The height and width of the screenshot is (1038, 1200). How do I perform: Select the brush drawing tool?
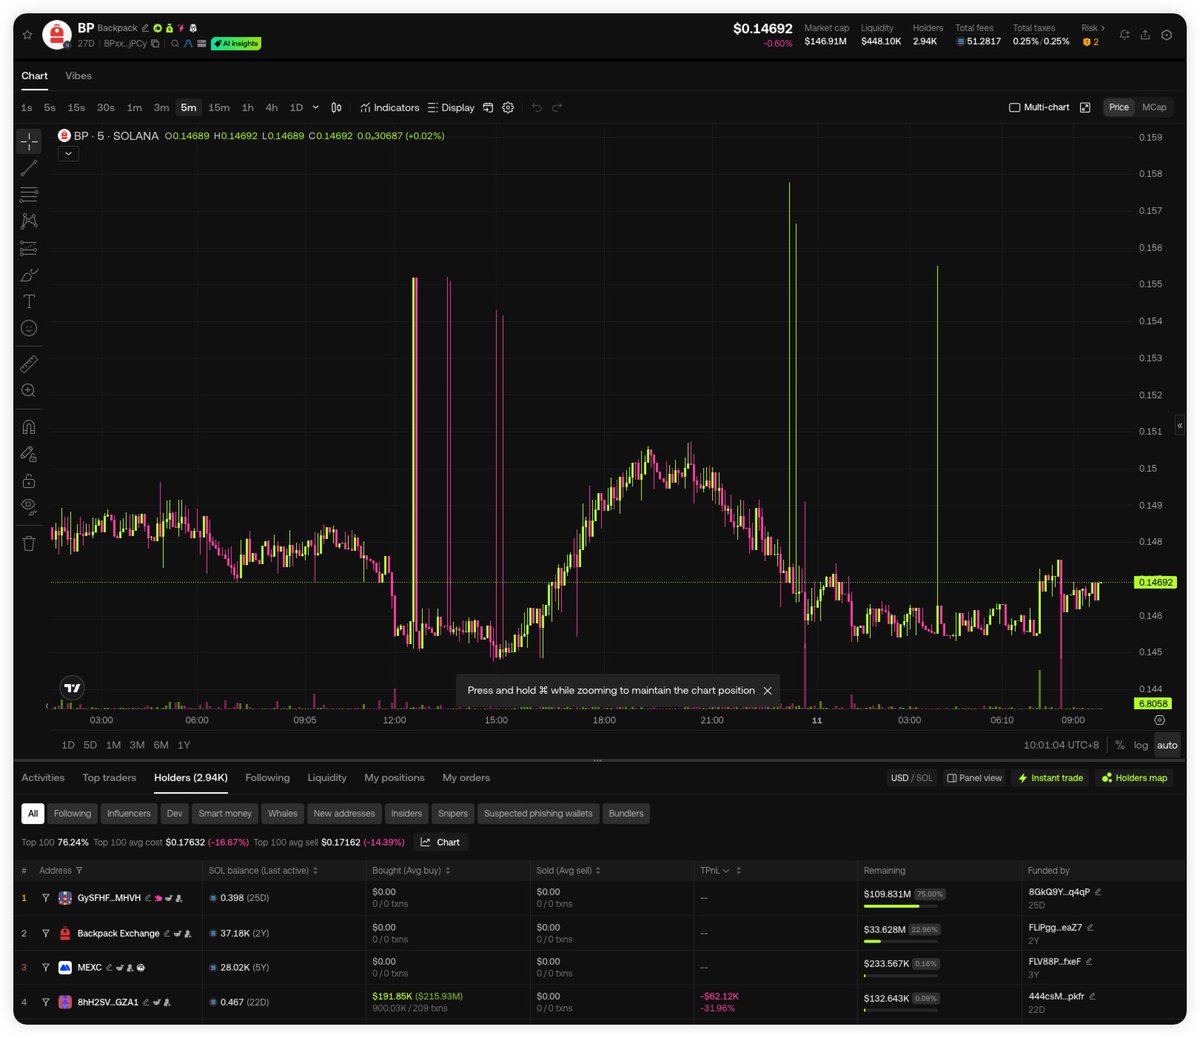tap(29, 275)
